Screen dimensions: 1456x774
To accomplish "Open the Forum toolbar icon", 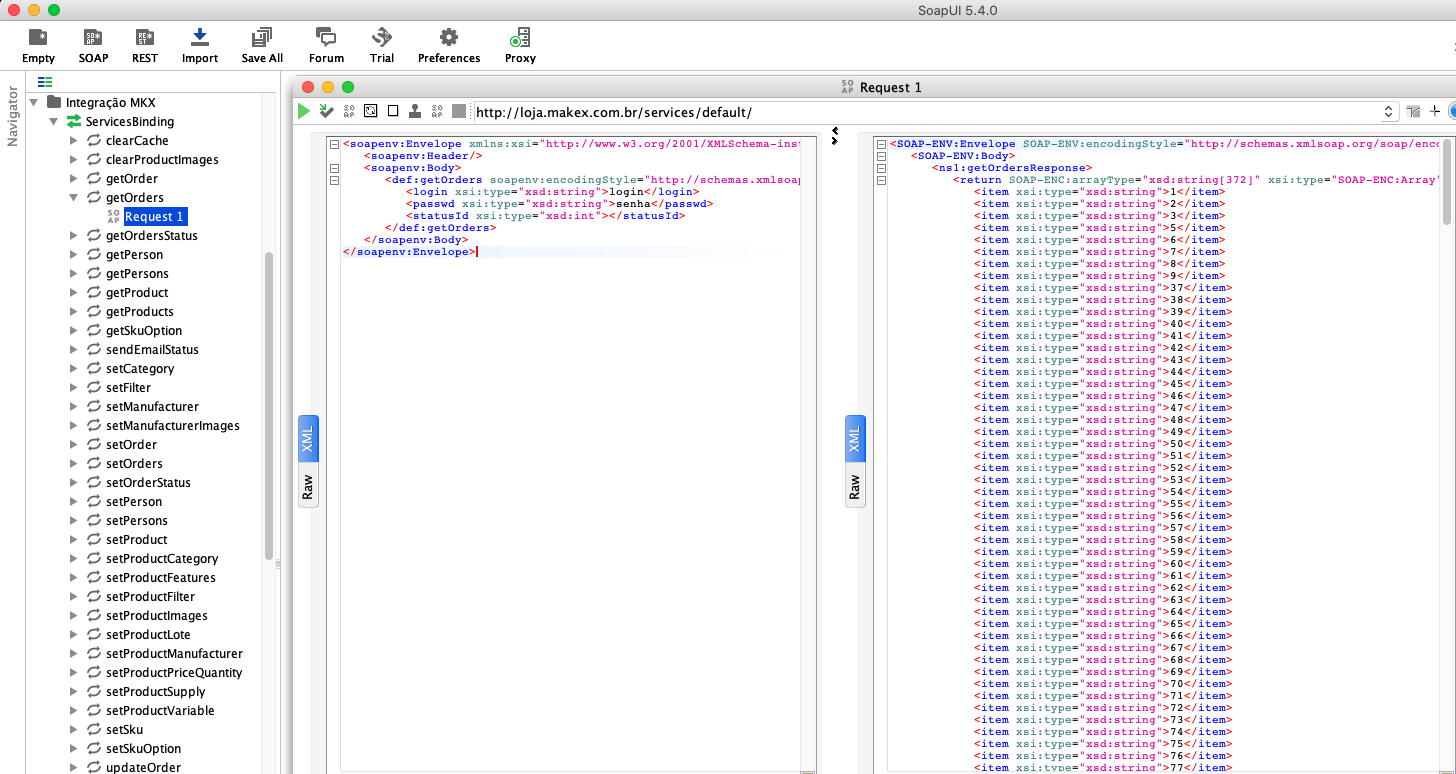I will click(326, 38).
